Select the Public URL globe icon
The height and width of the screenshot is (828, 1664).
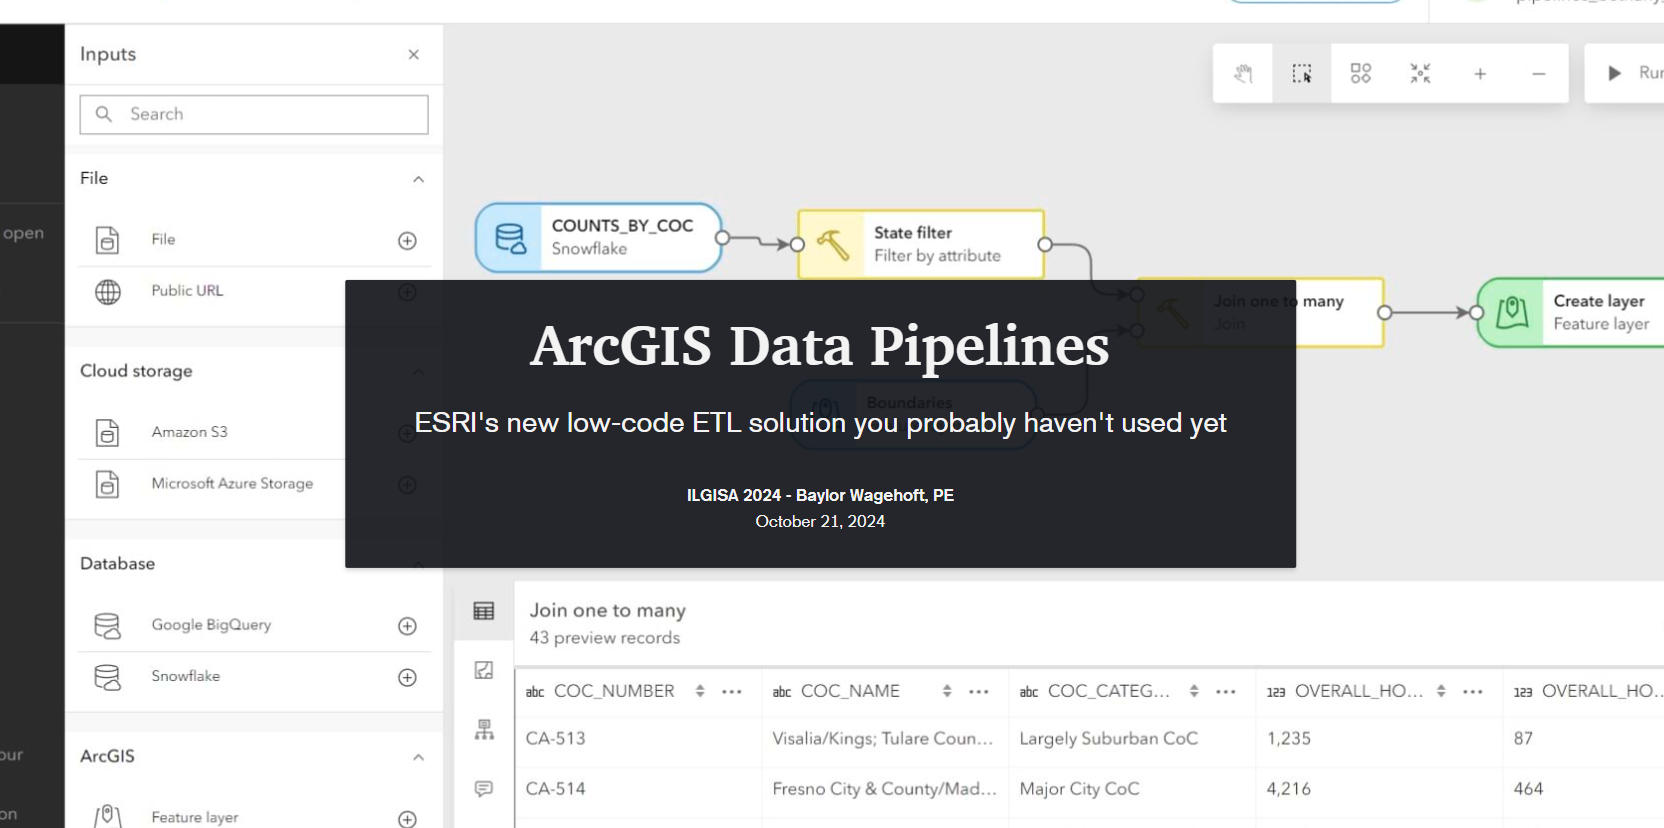click(x=107, y=291)
